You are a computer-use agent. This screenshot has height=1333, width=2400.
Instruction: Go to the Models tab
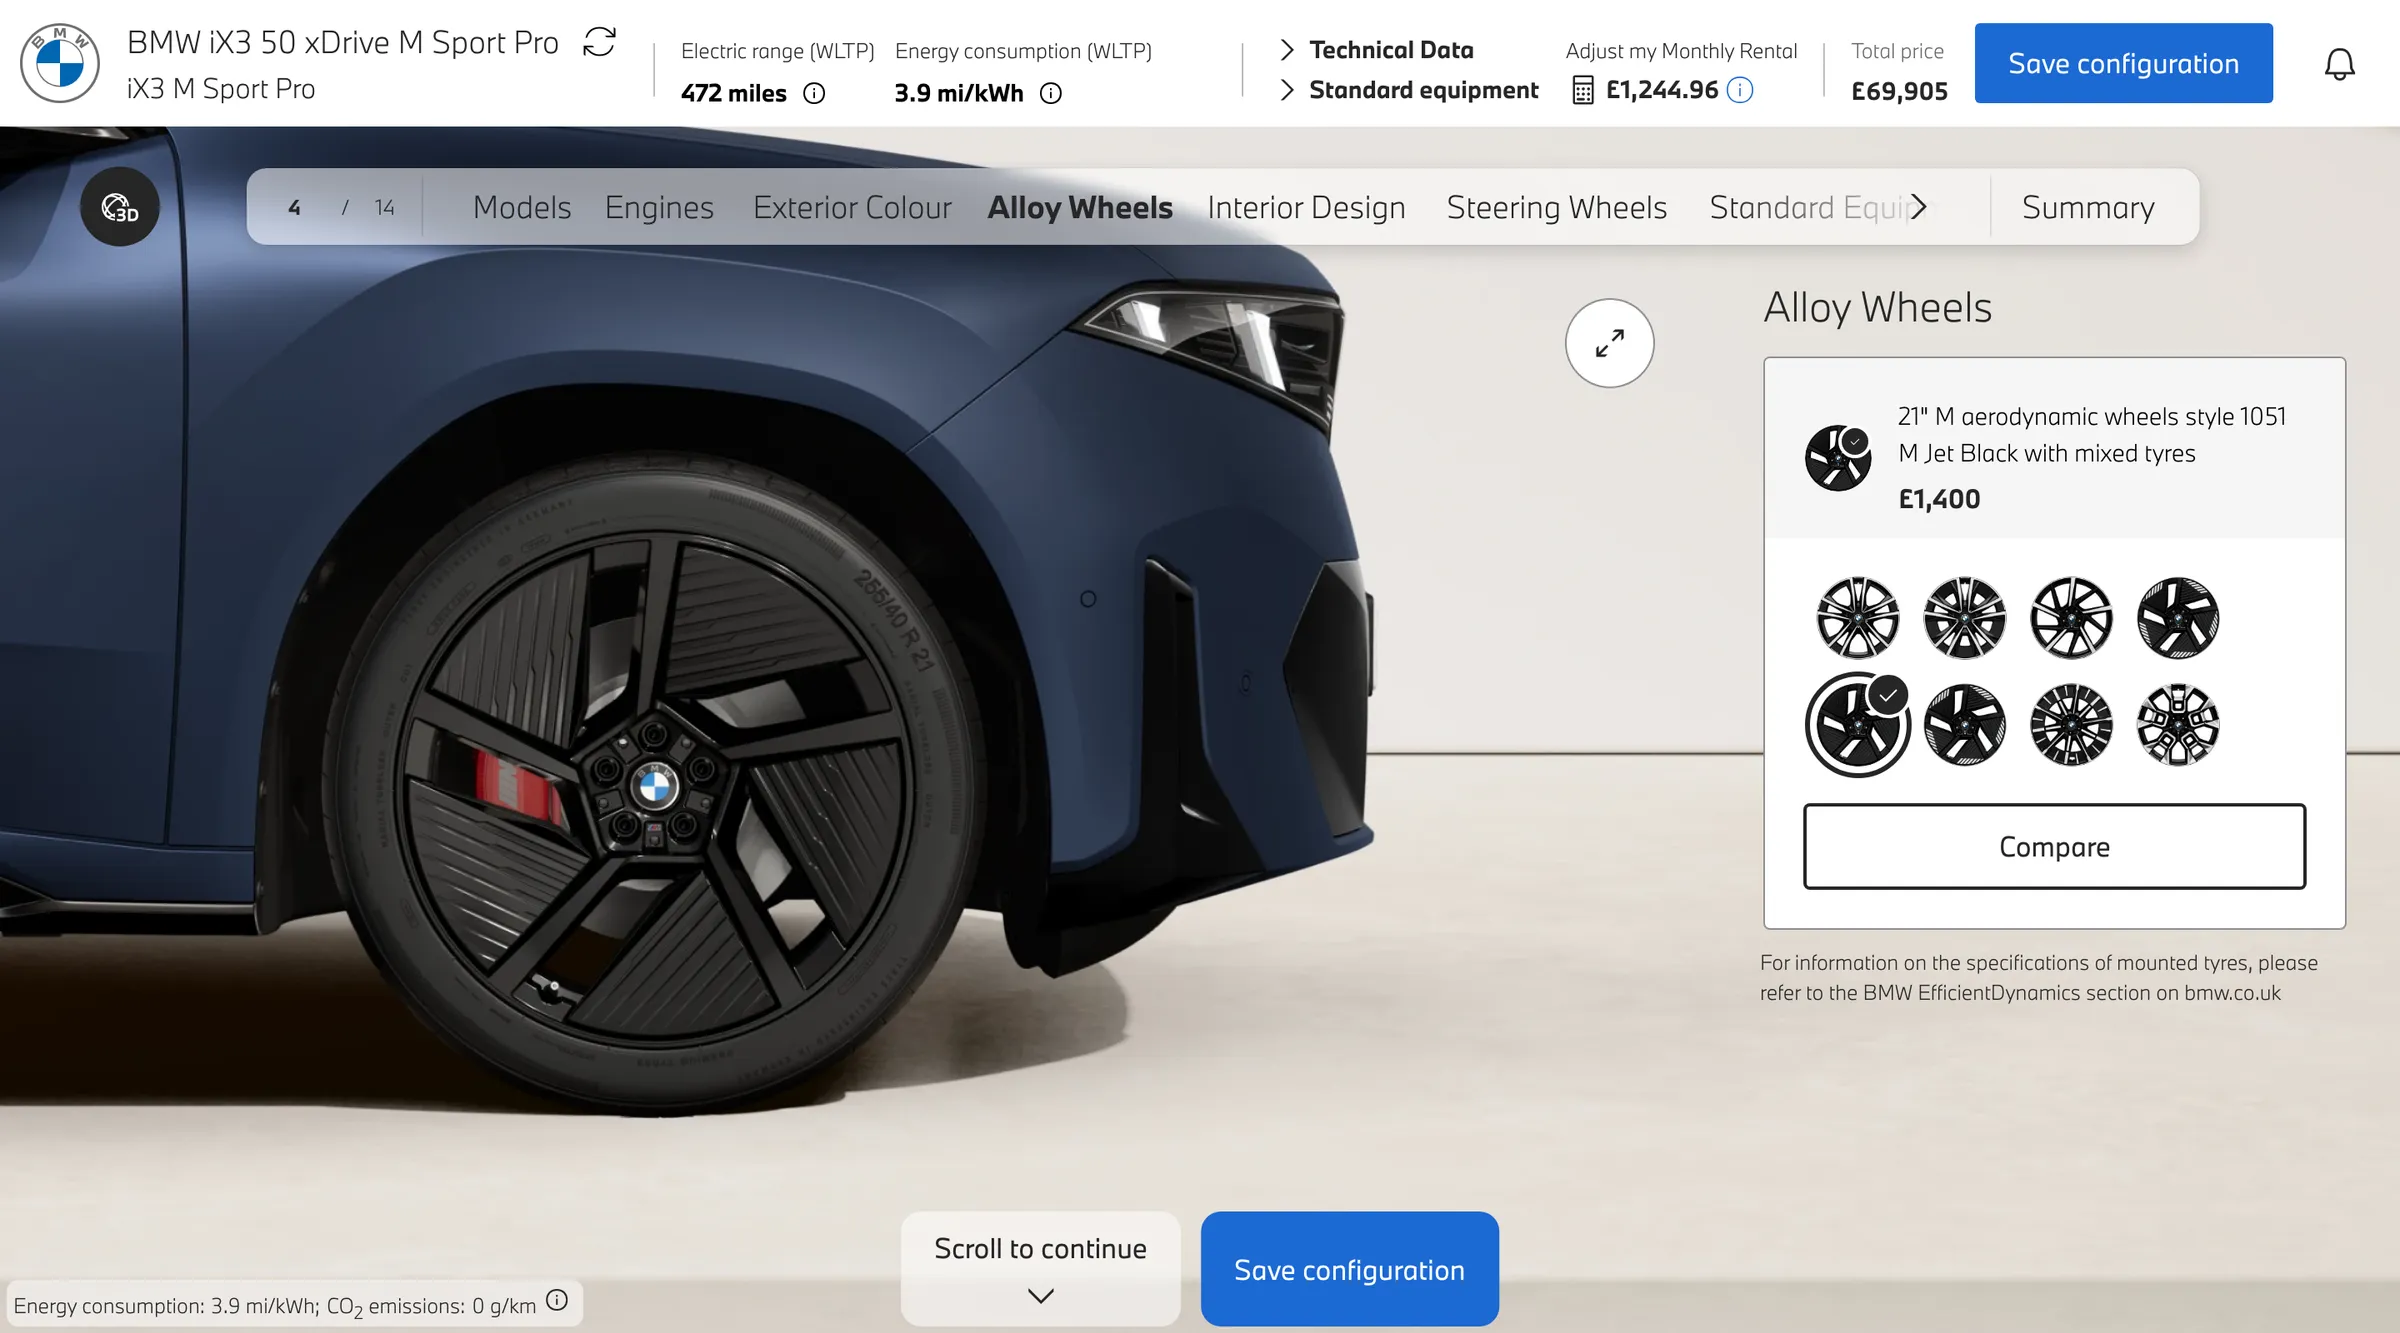pos(522,207)
